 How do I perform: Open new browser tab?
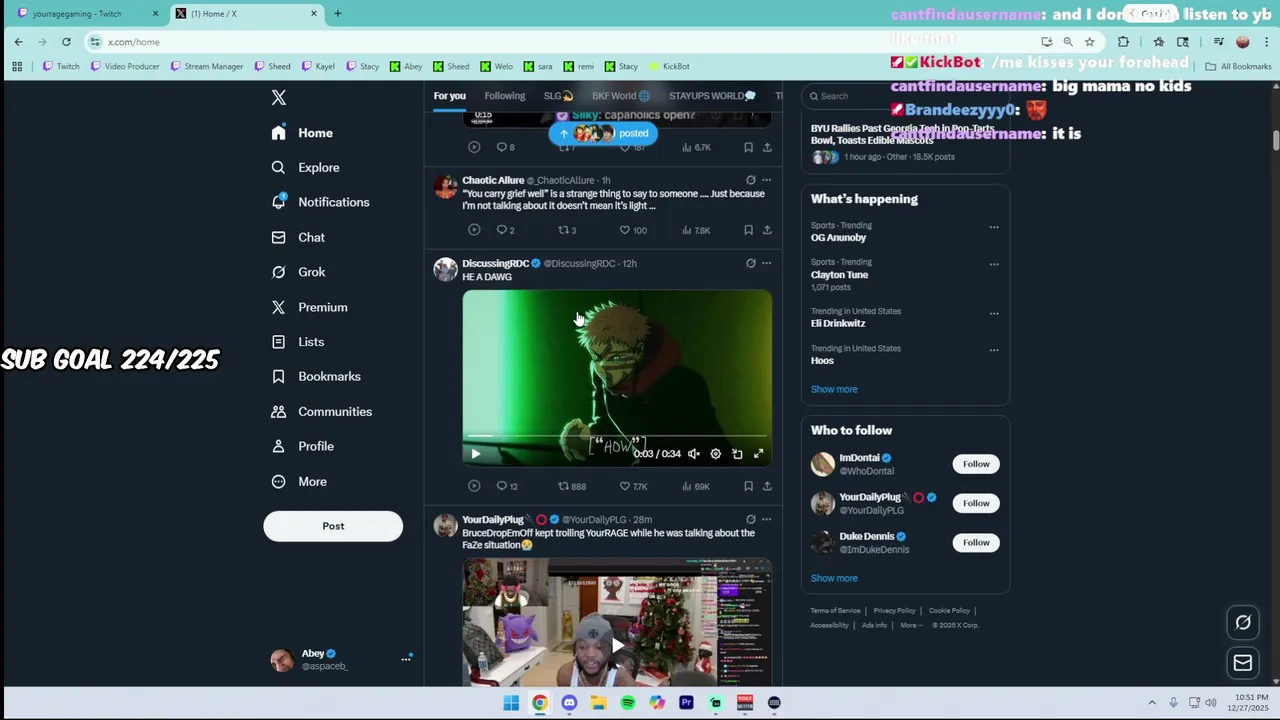[x=337, y=13]
